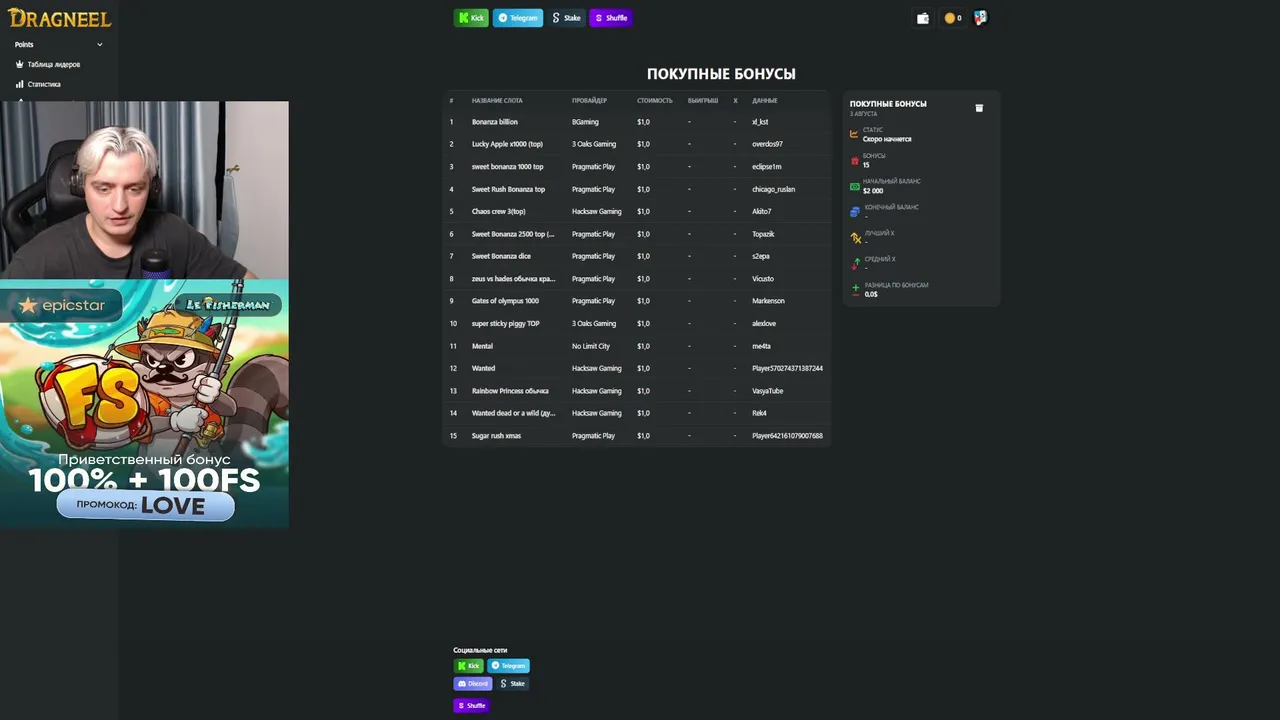Click the username chicago_ruslan

[774, 189]
